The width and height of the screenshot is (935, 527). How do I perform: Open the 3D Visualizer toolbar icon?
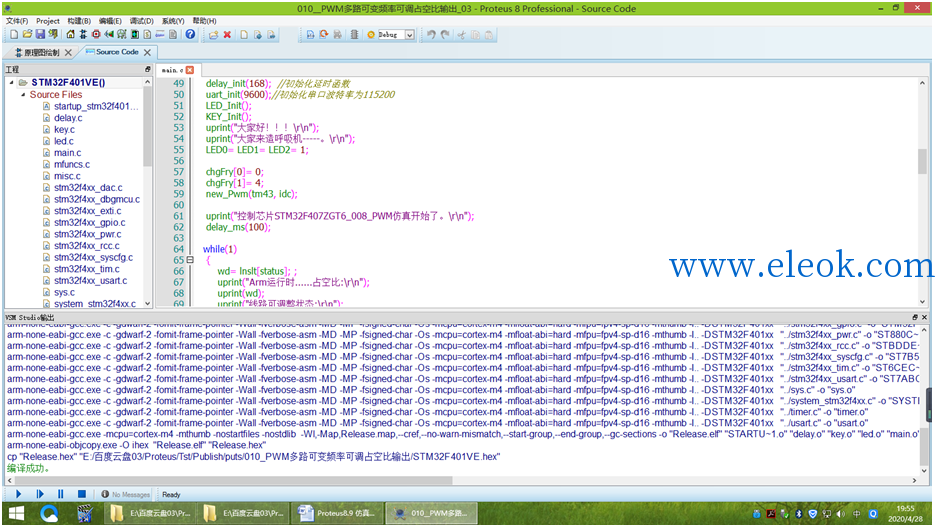point(109,35)
